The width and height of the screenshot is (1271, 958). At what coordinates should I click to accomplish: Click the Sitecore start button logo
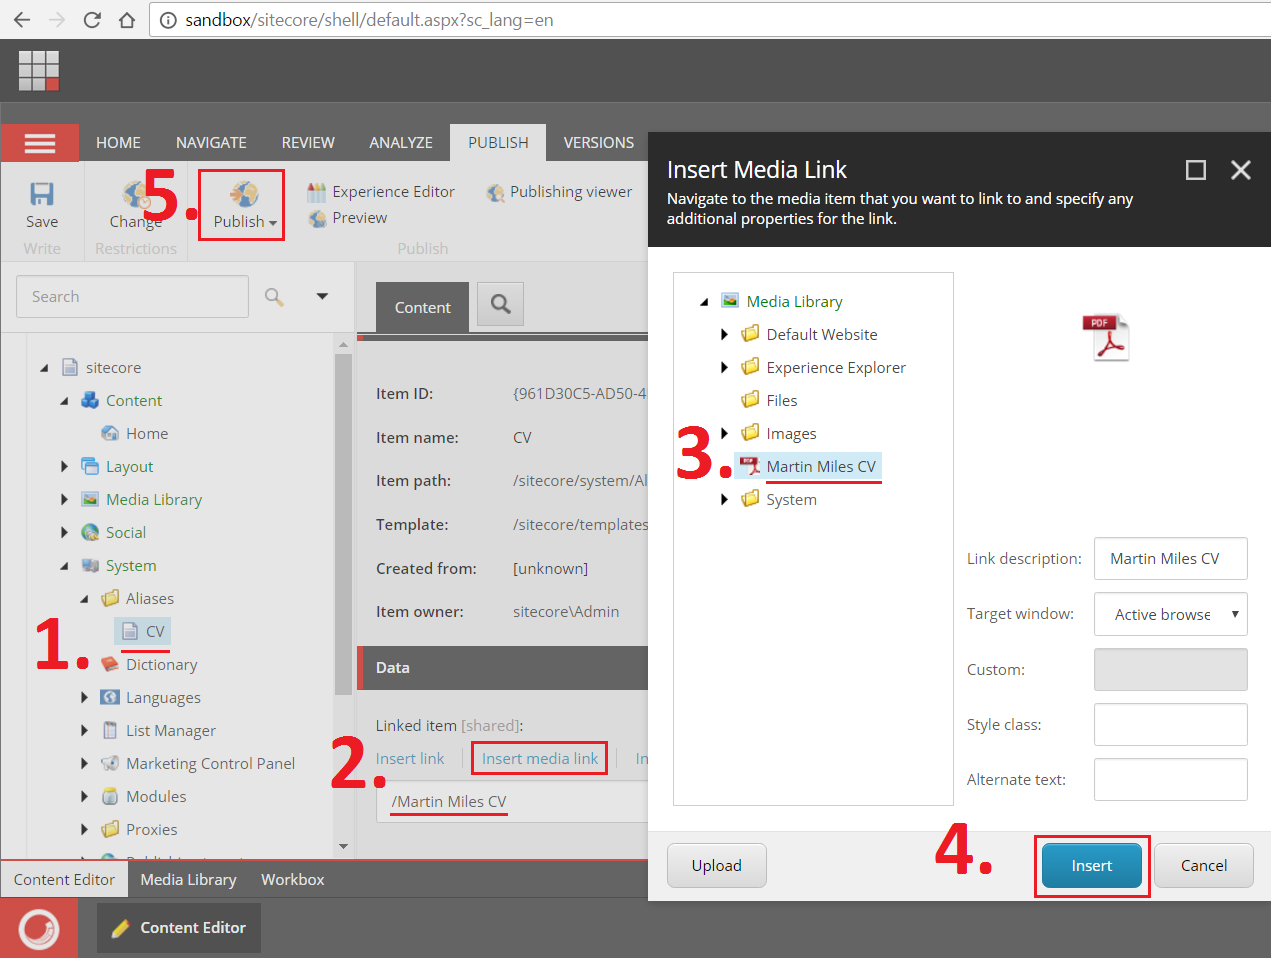click(39, 928)
